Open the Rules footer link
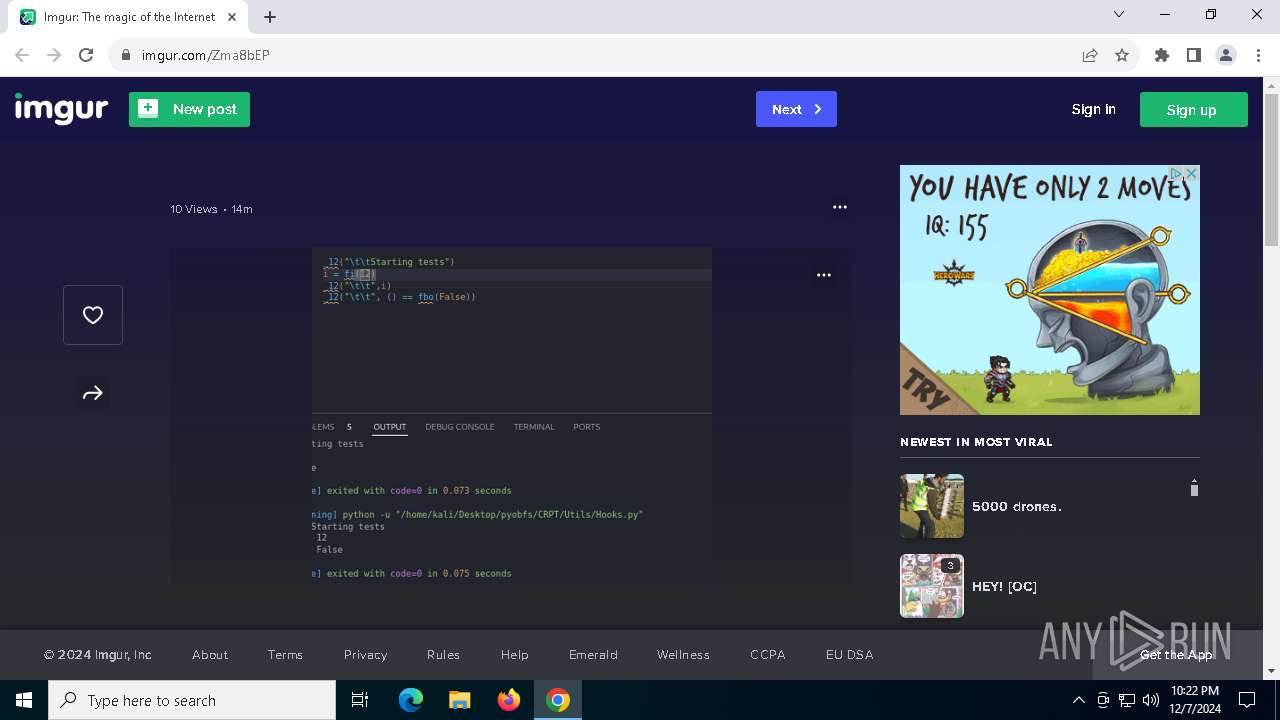 [x=443, y=655]
